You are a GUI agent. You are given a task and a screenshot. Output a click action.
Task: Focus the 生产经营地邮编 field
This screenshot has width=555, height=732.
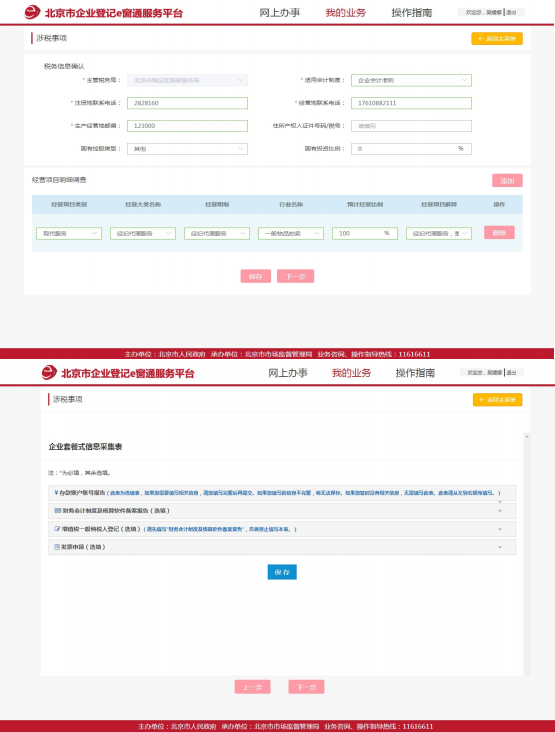(187, 126)
